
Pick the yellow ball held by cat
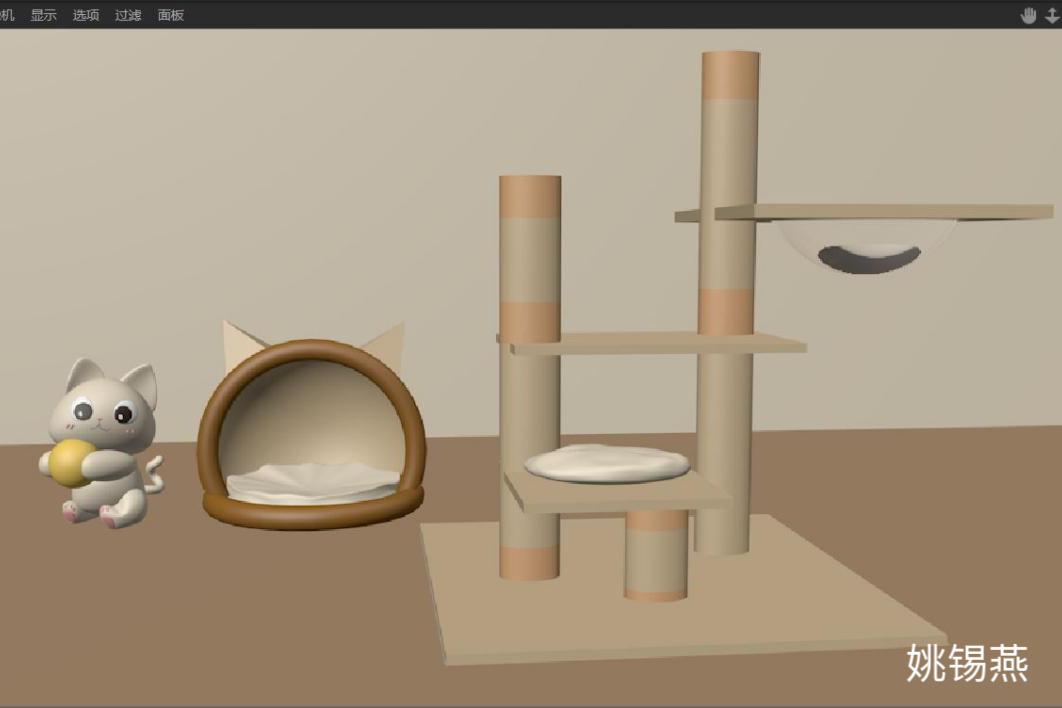pos(68,463)
